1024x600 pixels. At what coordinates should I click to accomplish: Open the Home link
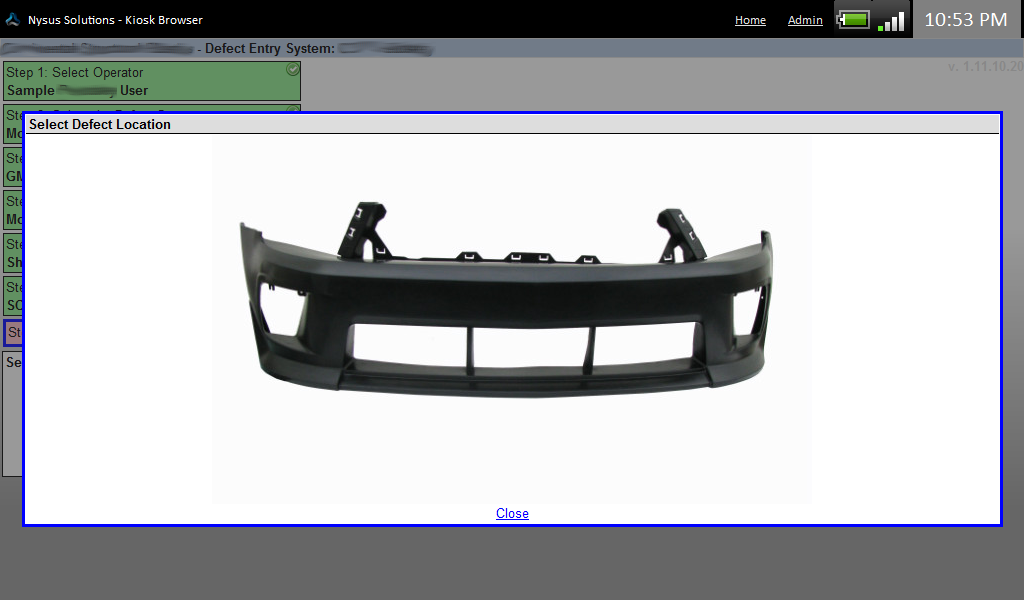[x=750, y=20]
